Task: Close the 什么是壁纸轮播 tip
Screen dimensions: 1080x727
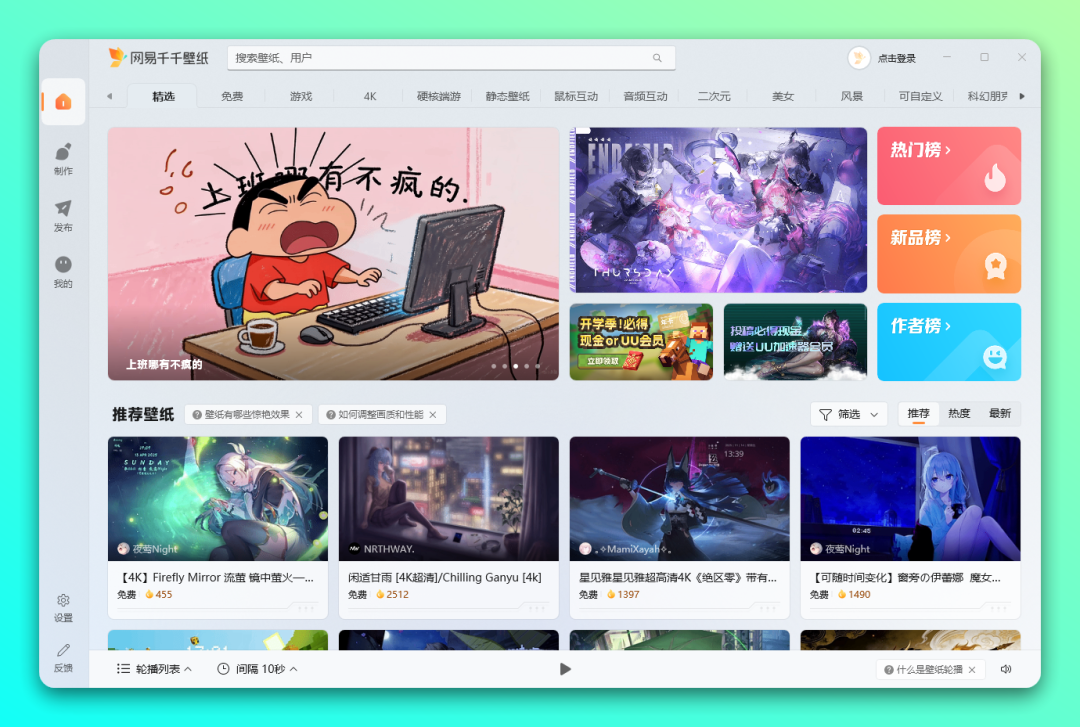Action: point(972,670)
